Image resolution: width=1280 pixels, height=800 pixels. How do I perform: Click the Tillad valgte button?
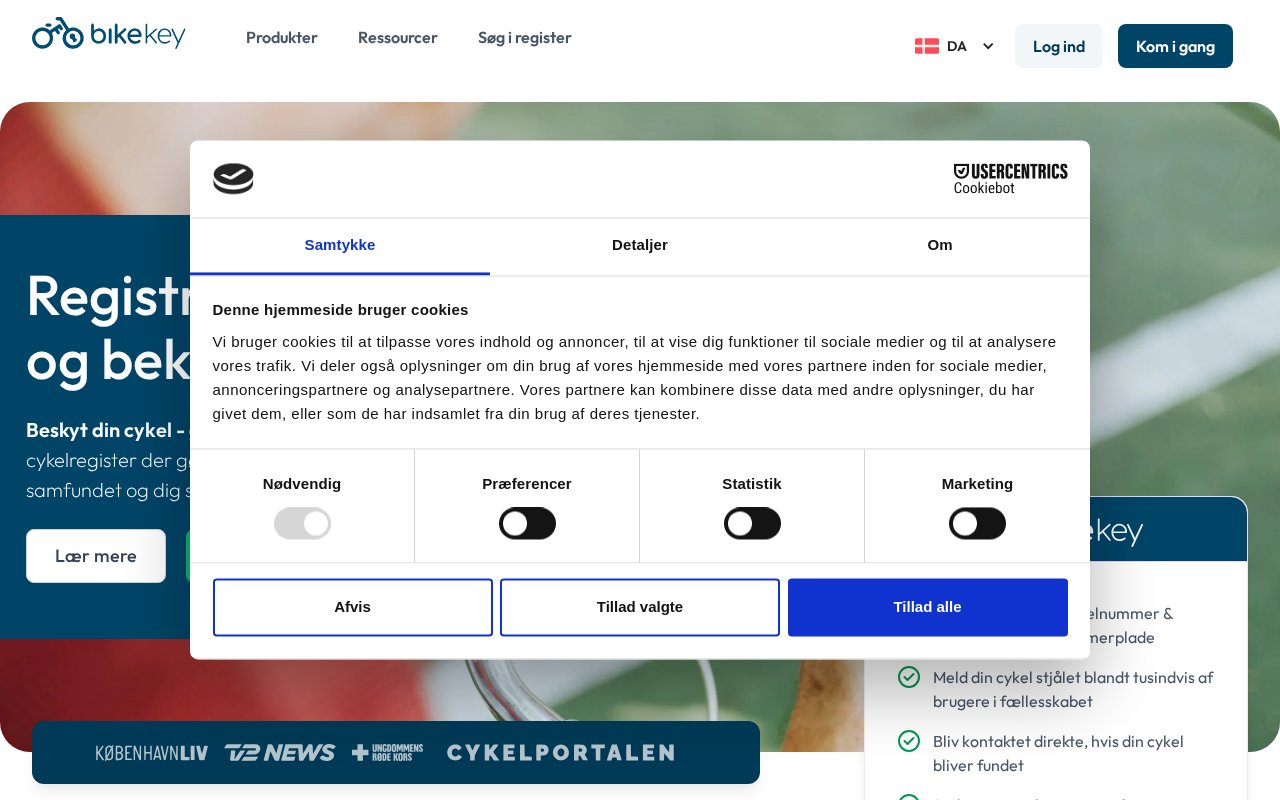[x=640, y=607]
